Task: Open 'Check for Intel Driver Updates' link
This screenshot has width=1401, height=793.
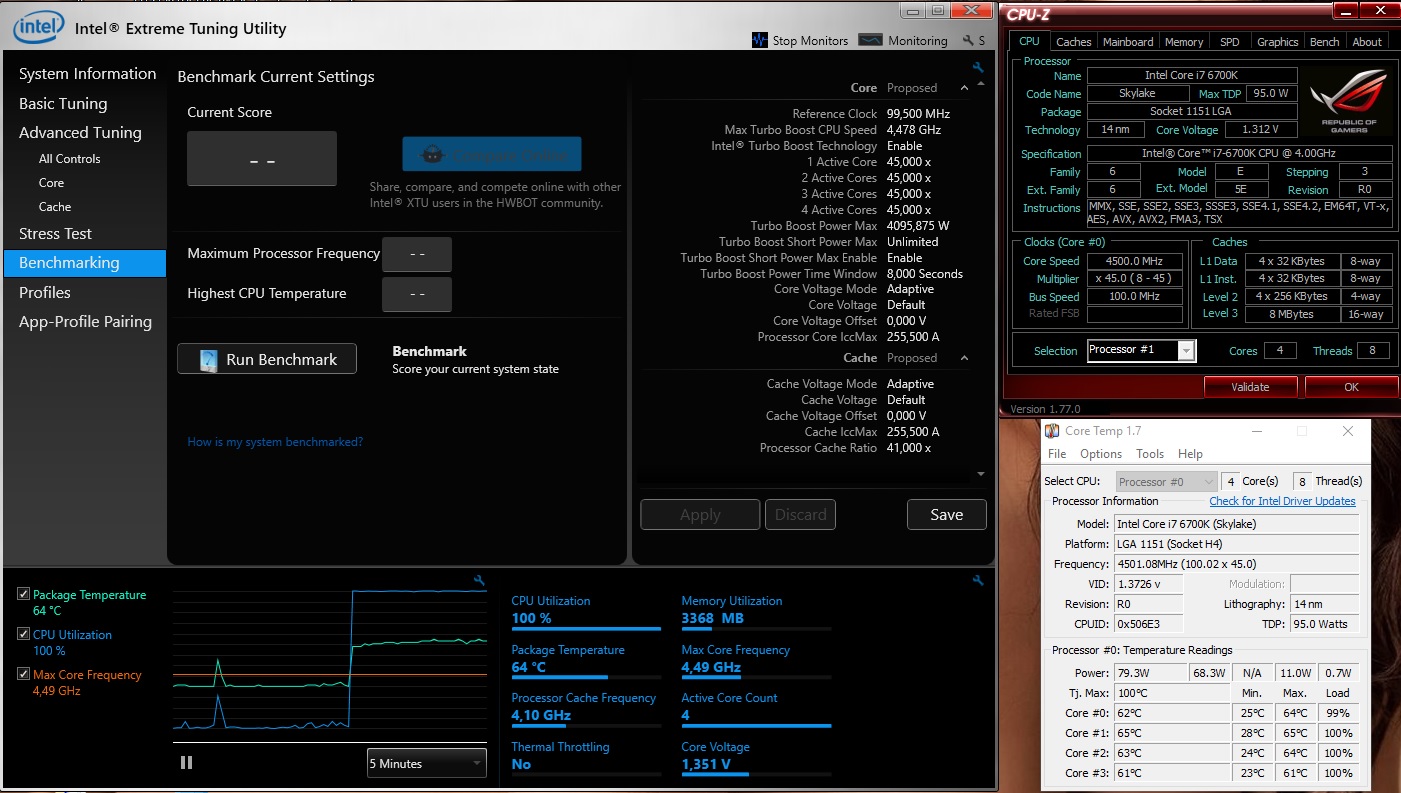Action: (1282, 501)
